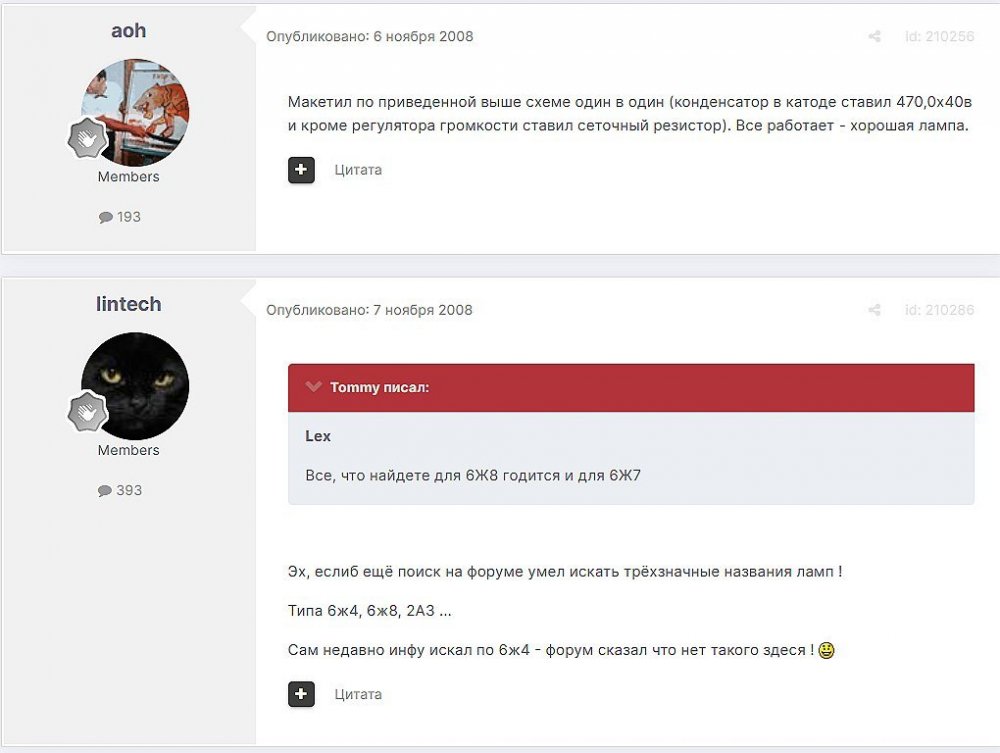Viewport: 1000px width, 753px height.
Task: Click the share icon on aoh's post
Action: pos(874,37)
